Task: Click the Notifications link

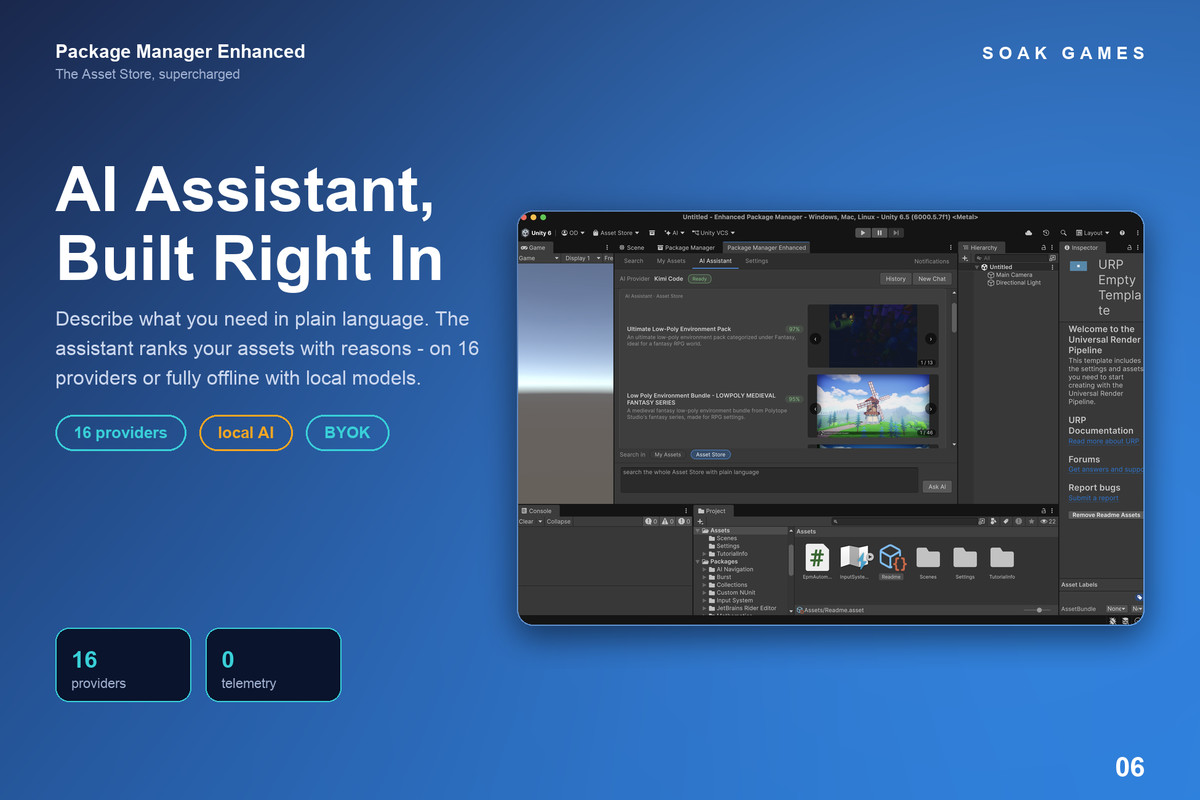Action: pos(931,261)
